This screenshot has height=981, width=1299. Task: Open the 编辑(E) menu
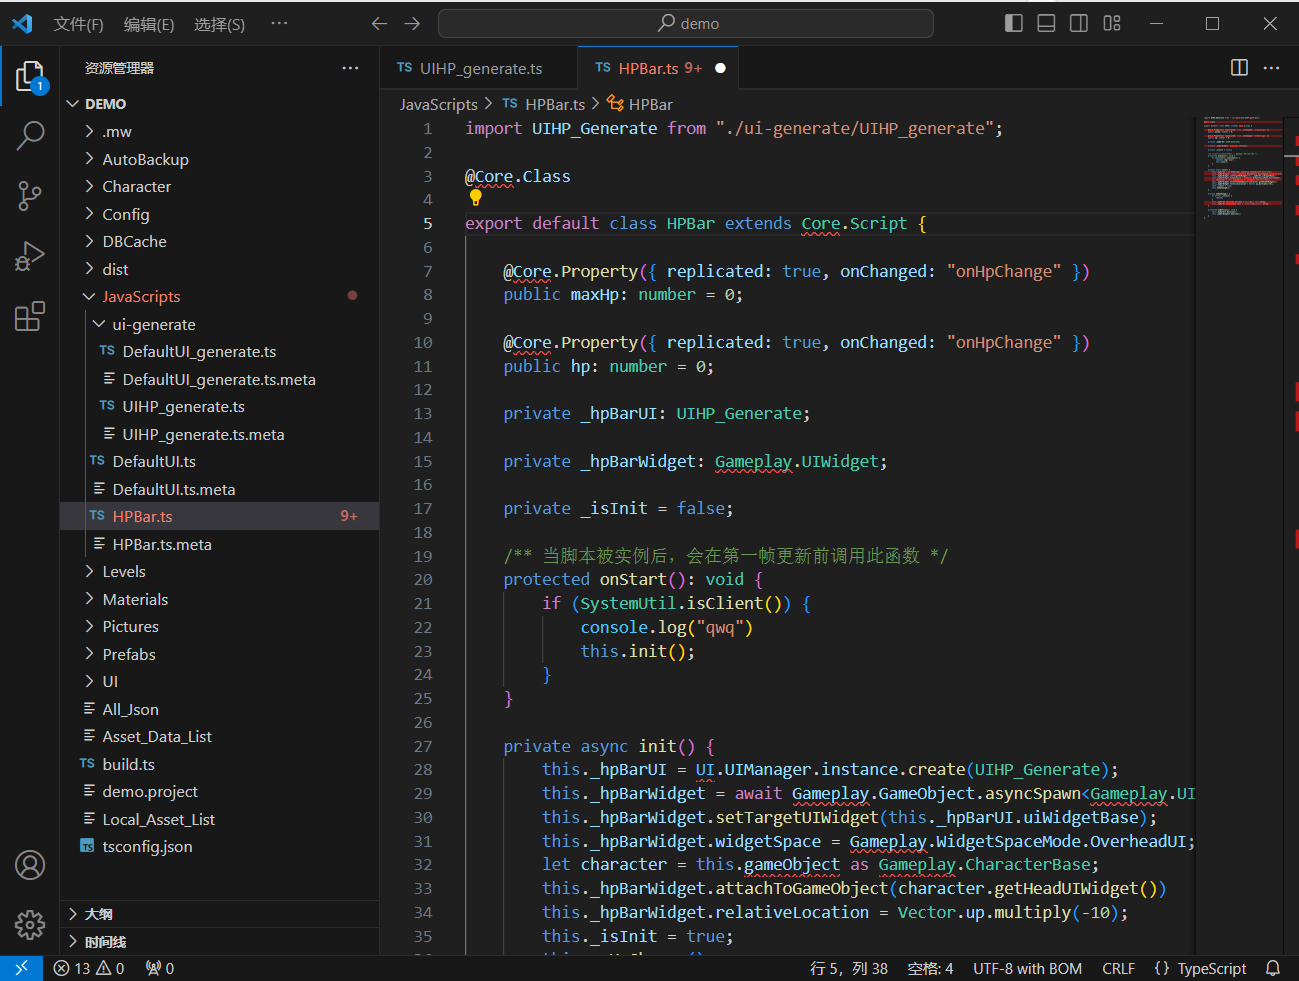pos(149,24)
